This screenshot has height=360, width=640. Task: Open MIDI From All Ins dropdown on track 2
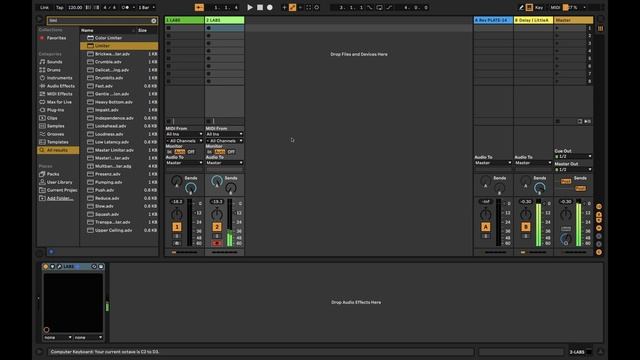point(224,134)
